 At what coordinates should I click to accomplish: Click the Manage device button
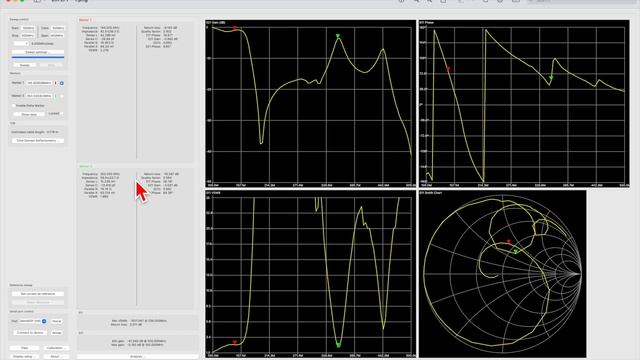click(56, 333)
